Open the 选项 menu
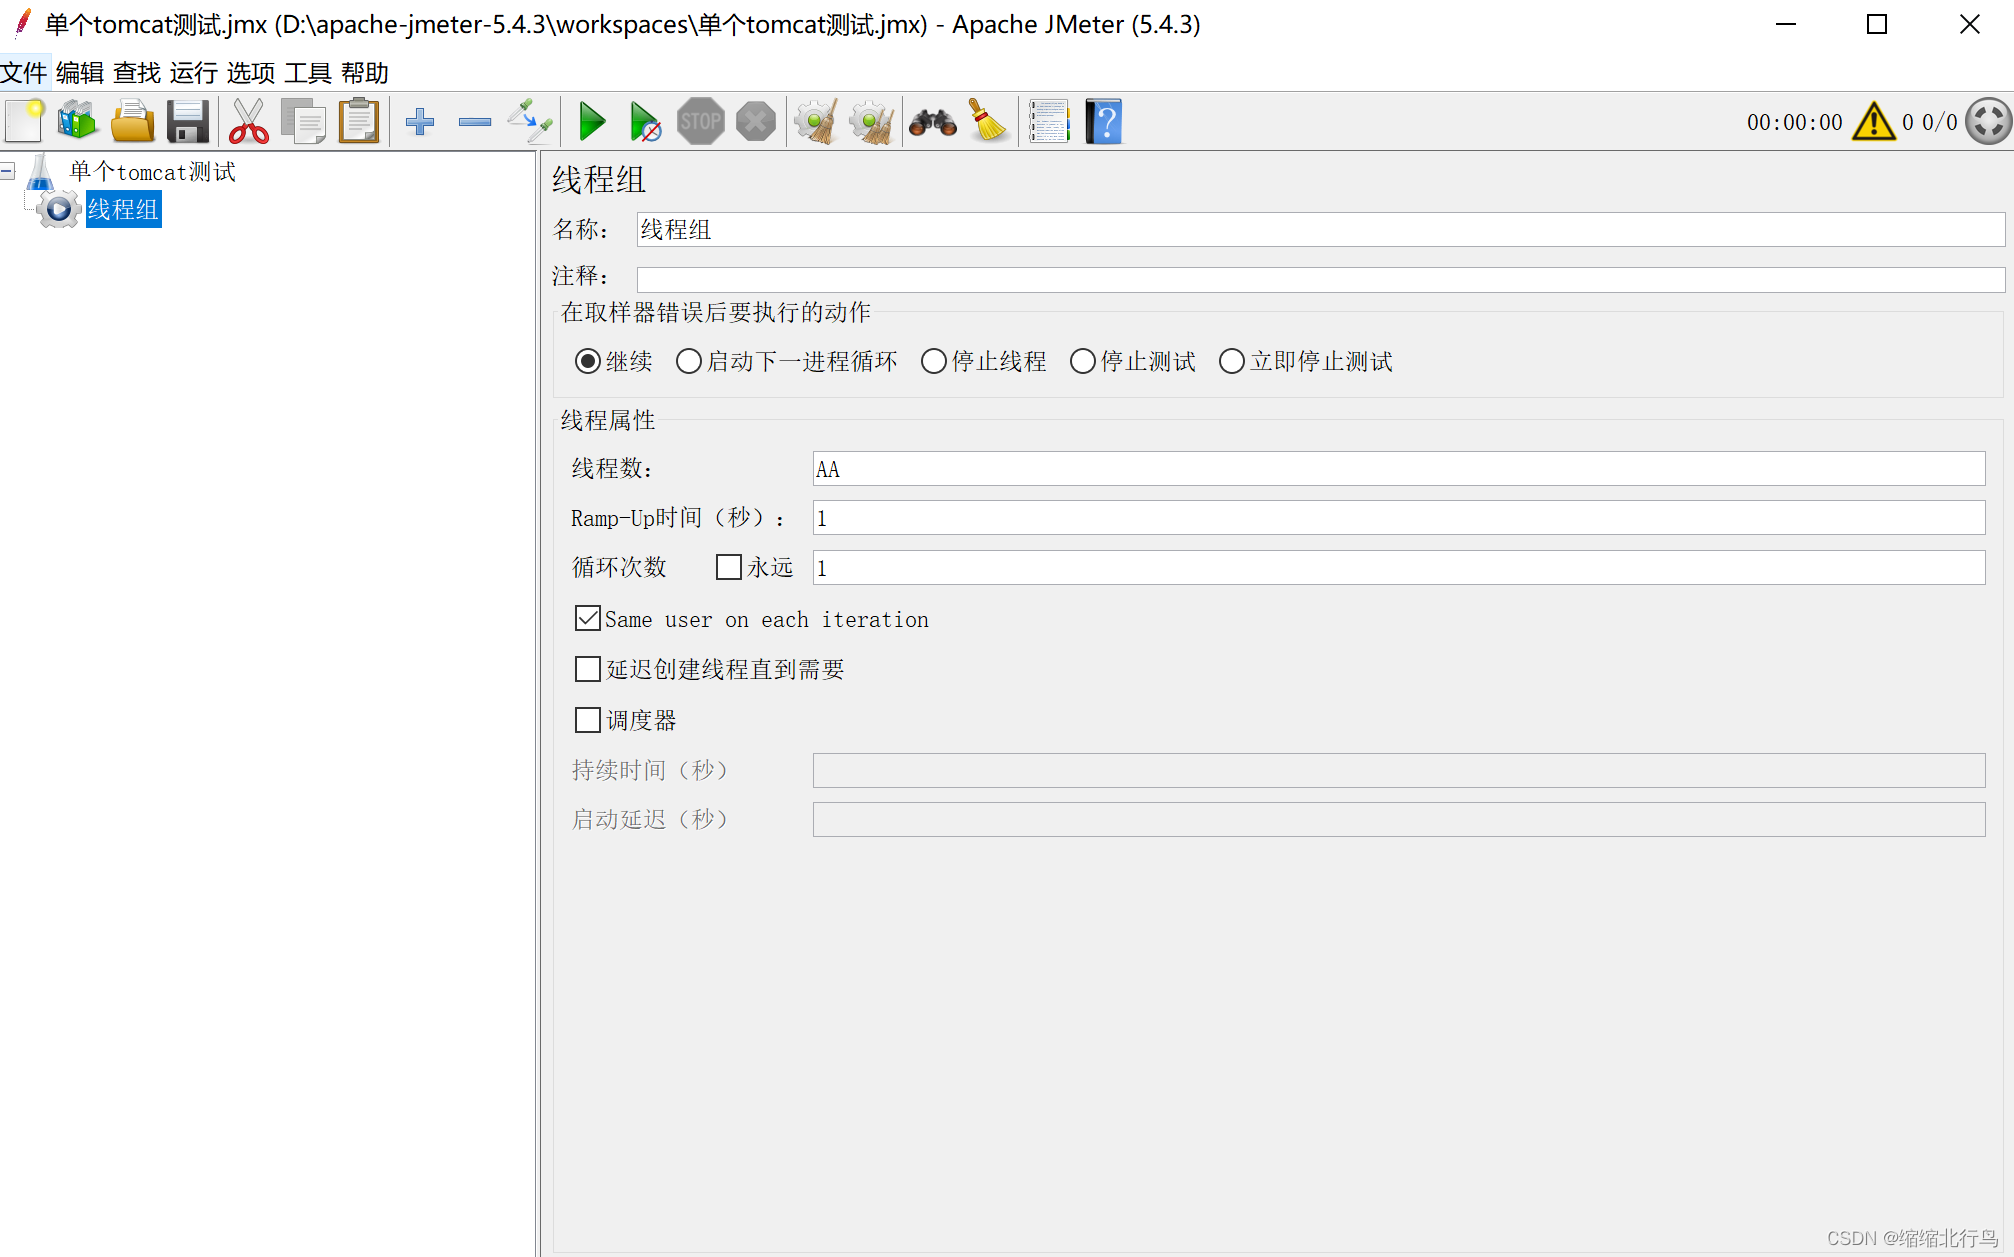The image size is (2014, 1257). point(251,72)
